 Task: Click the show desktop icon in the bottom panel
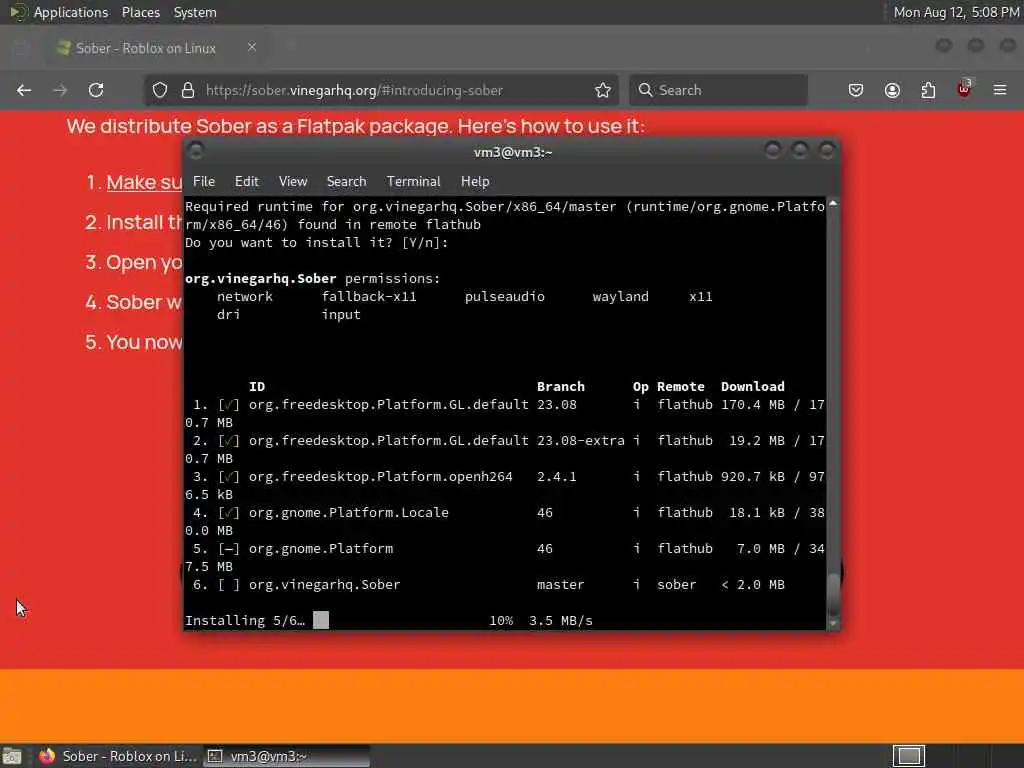(12, 756)
